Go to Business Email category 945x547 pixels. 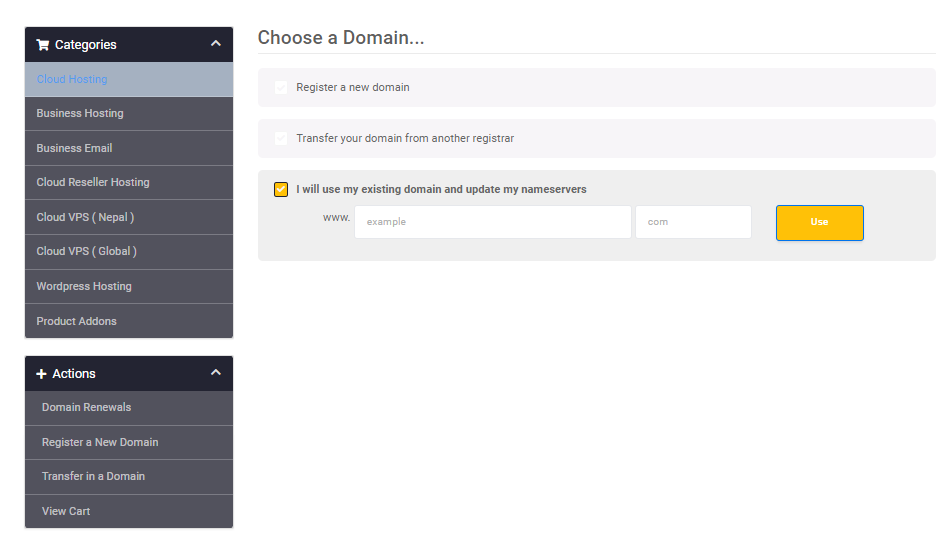[74, 148]
